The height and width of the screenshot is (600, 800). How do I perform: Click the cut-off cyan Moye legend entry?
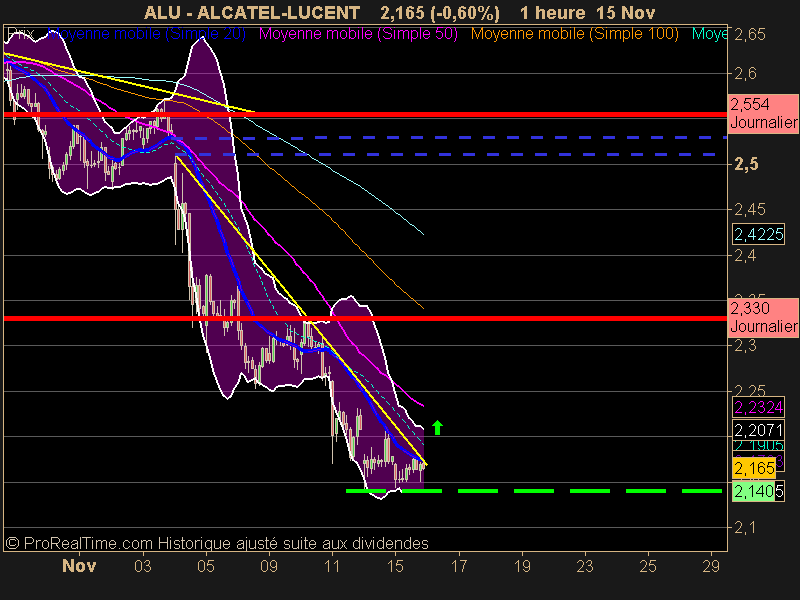(709, 34)
